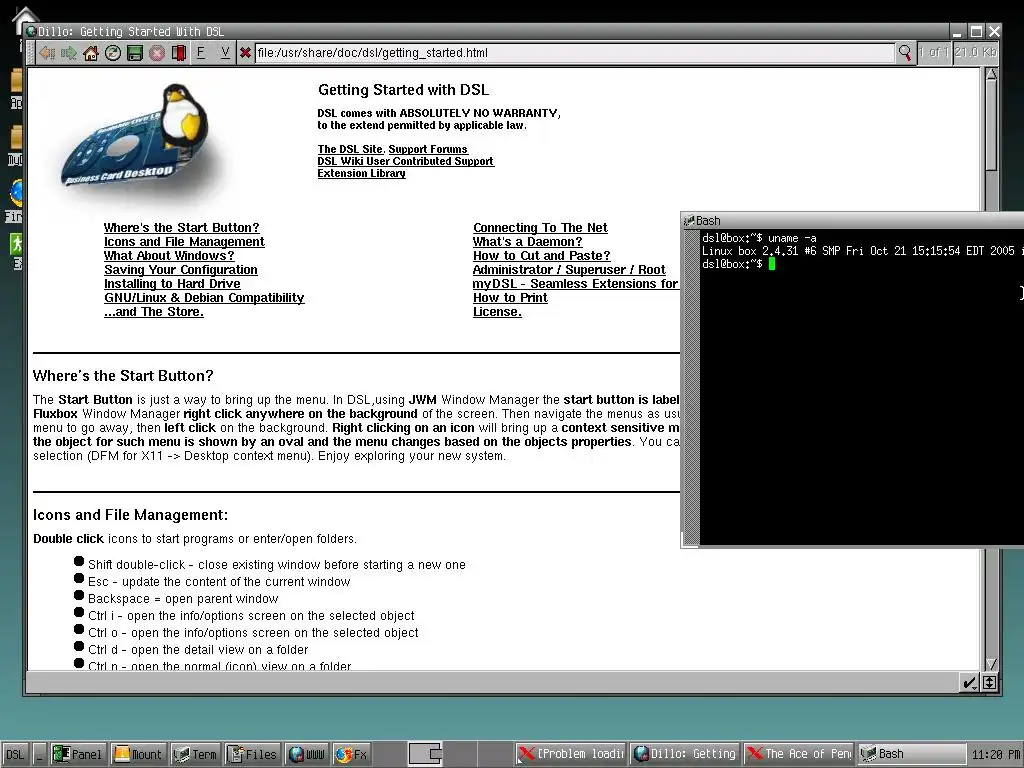Image resolution: width=1024 pixels, height=768 pixels.
Task: Click the green desktop icon below Firefox
Action: (16, 244)
